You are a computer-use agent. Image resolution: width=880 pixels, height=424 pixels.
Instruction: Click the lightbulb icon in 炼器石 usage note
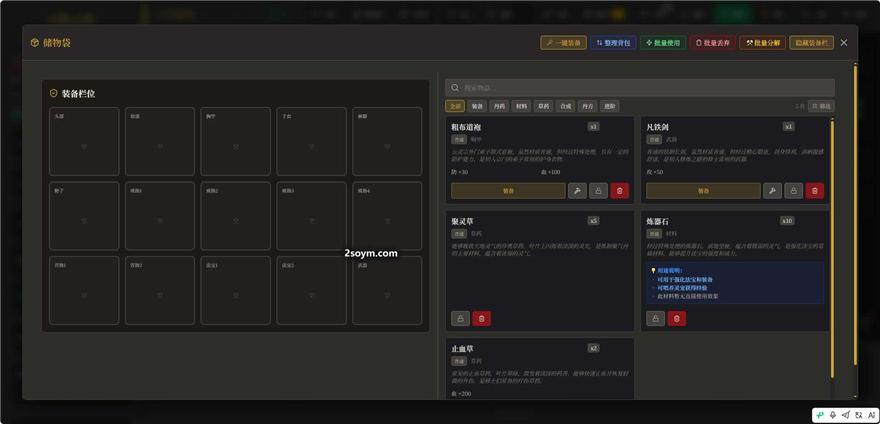coord(653,270)
